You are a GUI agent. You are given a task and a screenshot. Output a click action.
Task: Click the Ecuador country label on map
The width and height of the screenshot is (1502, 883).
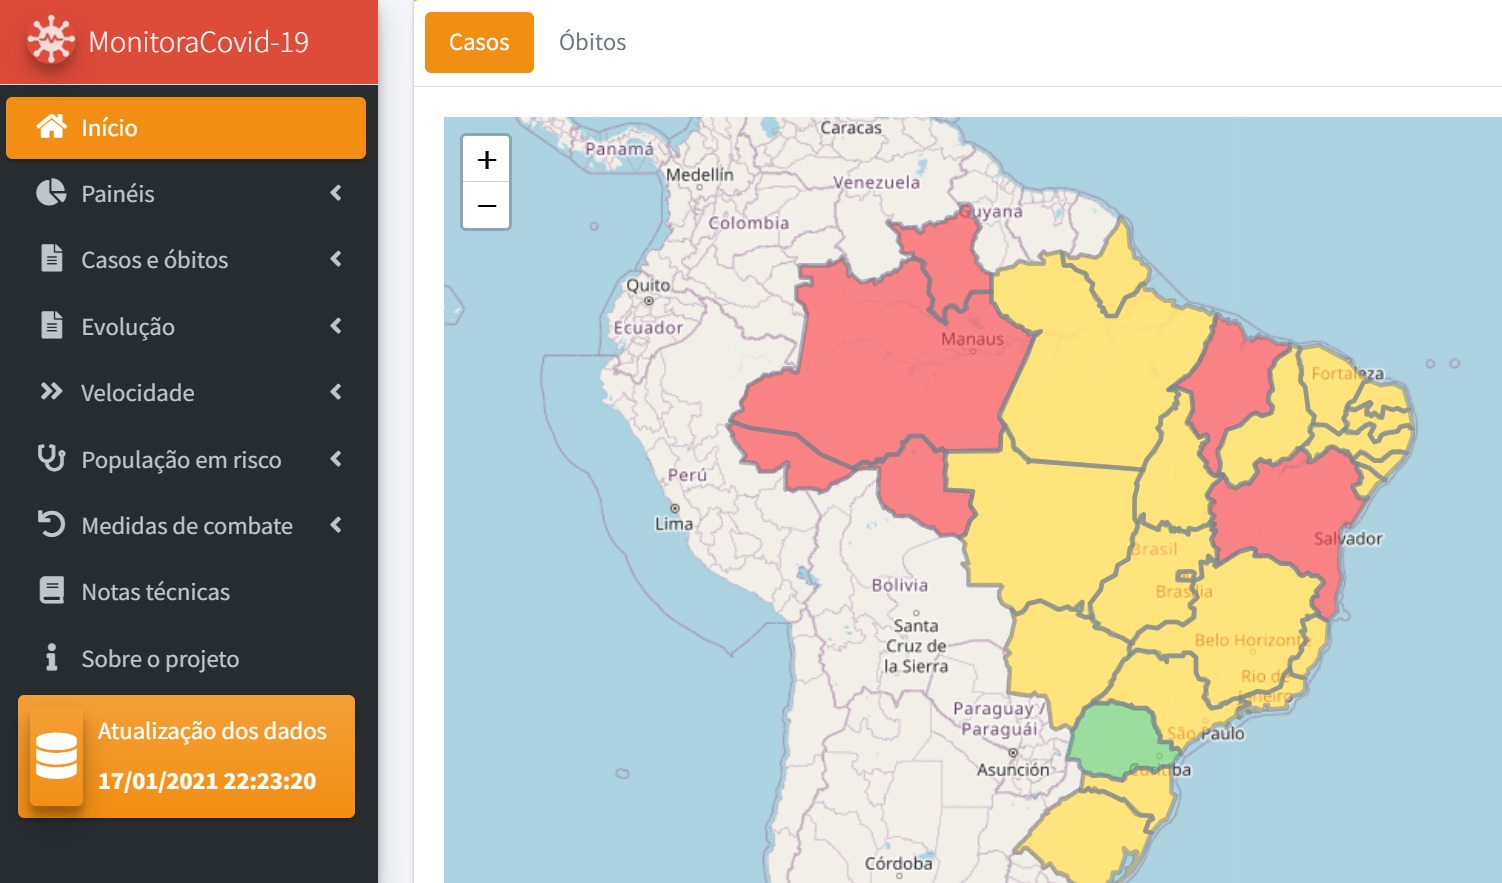point(648,327)
